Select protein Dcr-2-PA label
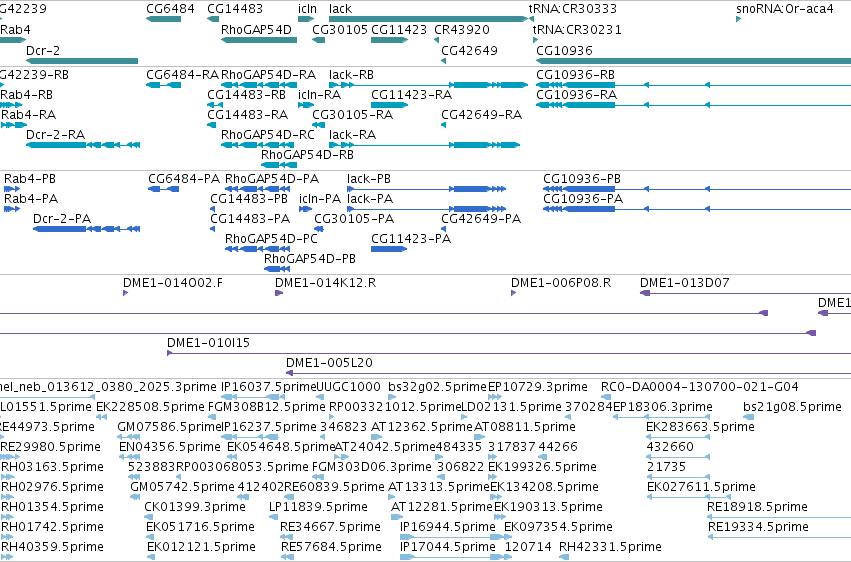 click(x=62, y=219)
